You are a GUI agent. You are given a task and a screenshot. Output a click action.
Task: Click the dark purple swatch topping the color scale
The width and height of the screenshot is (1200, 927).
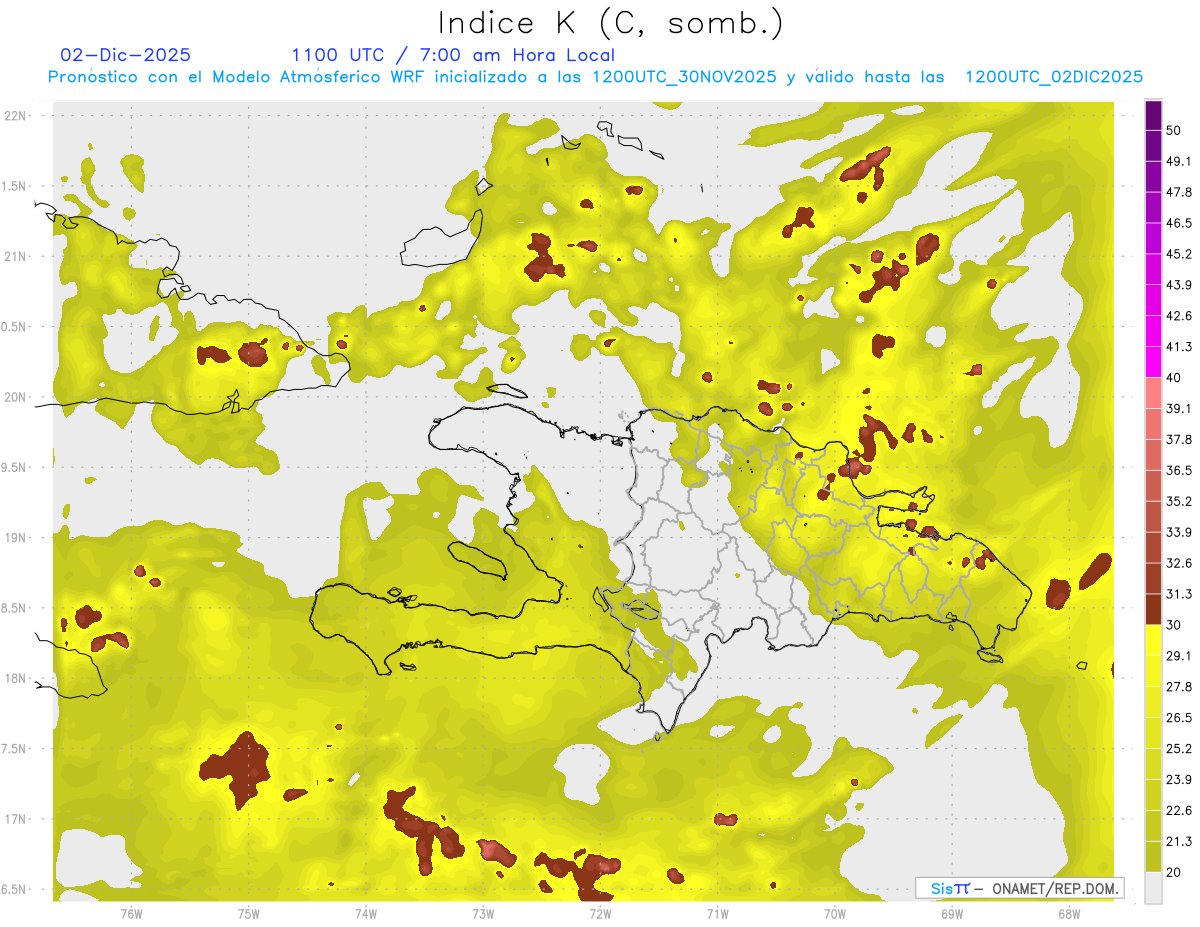1153,115
